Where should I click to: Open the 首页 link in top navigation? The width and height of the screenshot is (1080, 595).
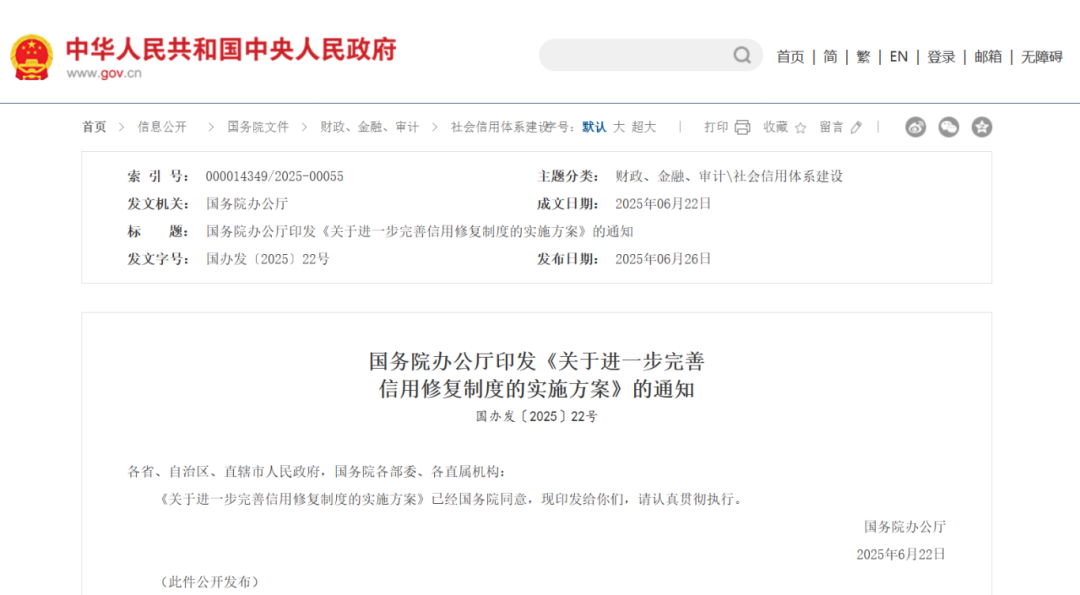(790, 57)
